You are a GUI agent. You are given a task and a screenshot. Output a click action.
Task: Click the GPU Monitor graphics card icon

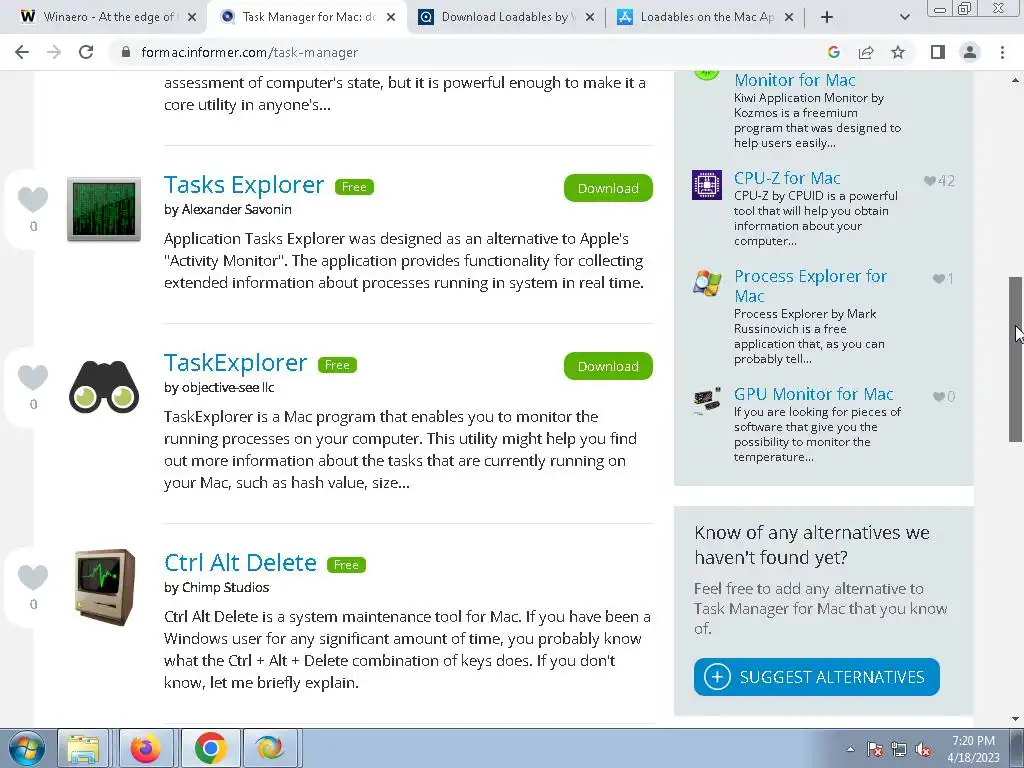point(707,400)
